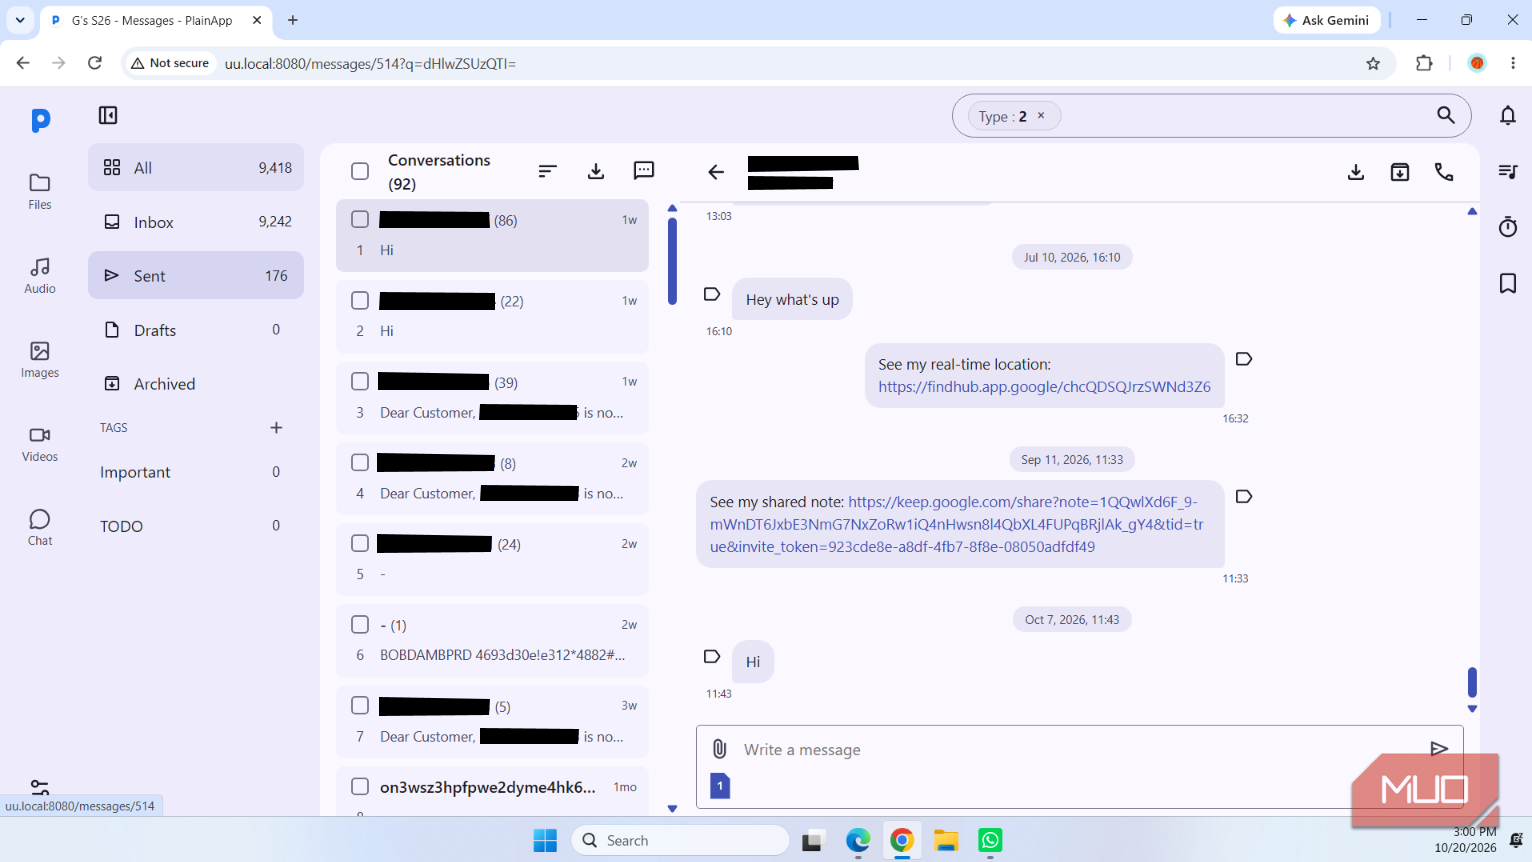This screenshot has height=862, width=1532.
Task: Open File Explorer from the taskbar
Action: coord(946,840)
